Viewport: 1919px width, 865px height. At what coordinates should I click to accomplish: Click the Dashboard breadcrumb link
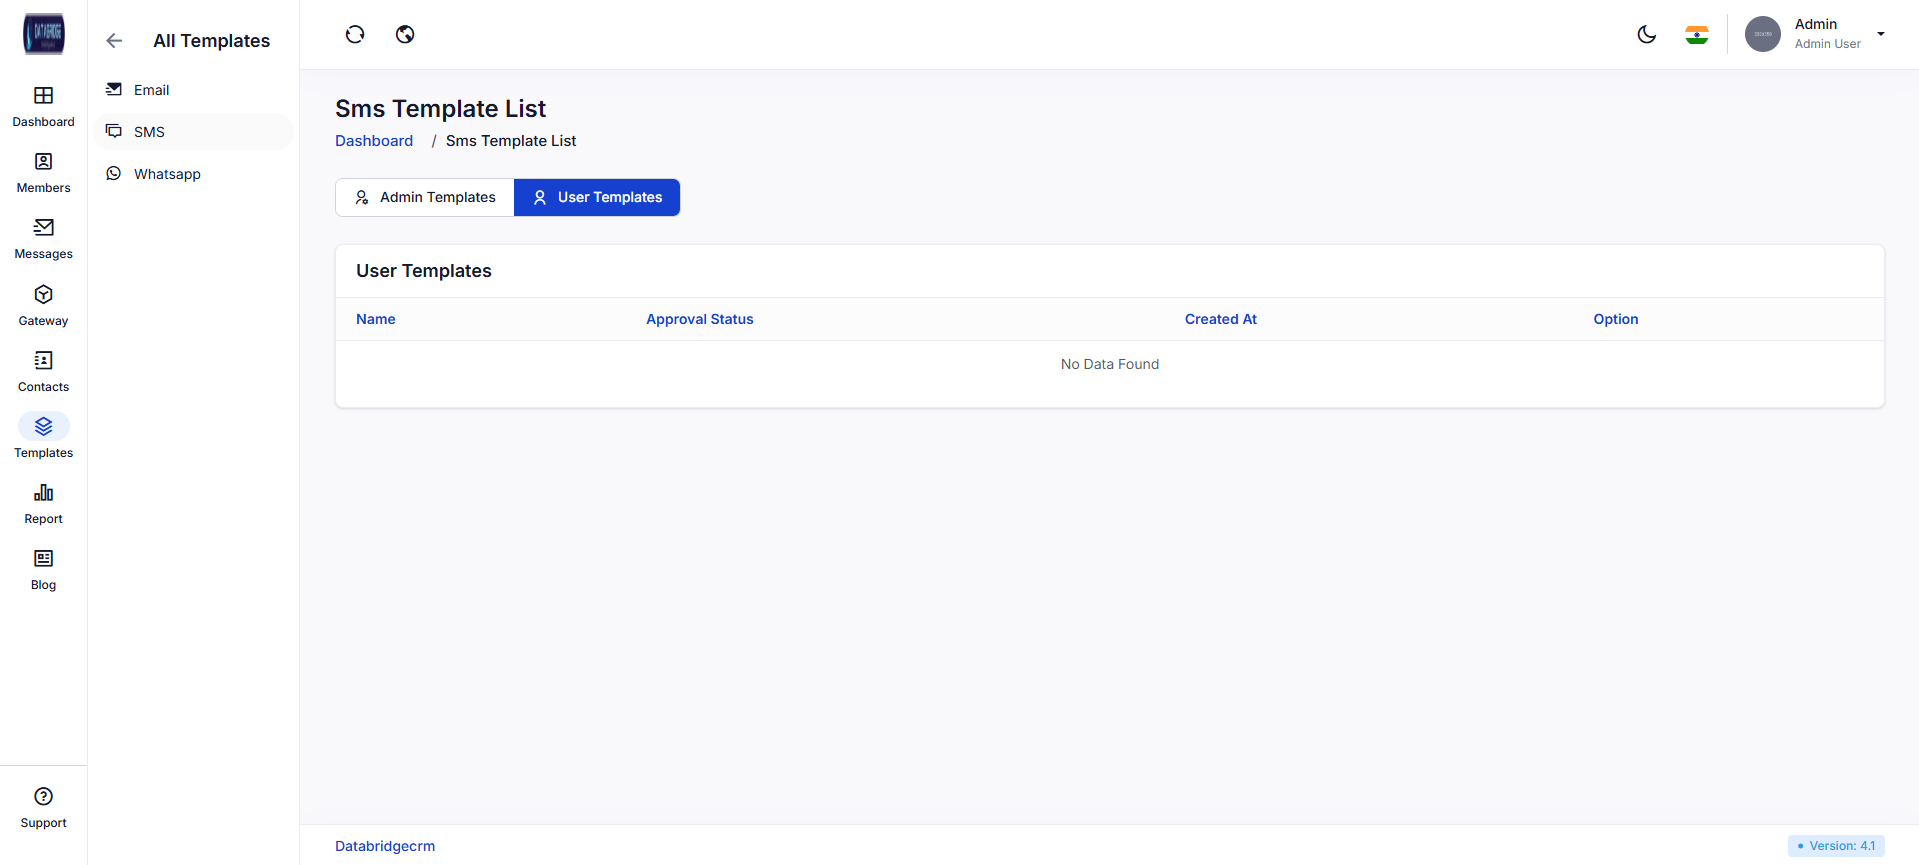374,141
